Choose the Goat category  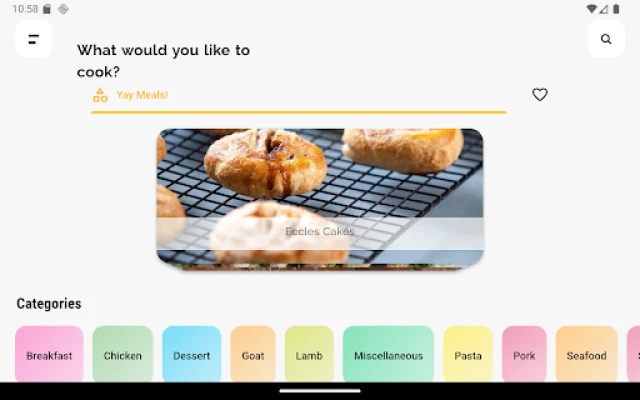[253, 355]
